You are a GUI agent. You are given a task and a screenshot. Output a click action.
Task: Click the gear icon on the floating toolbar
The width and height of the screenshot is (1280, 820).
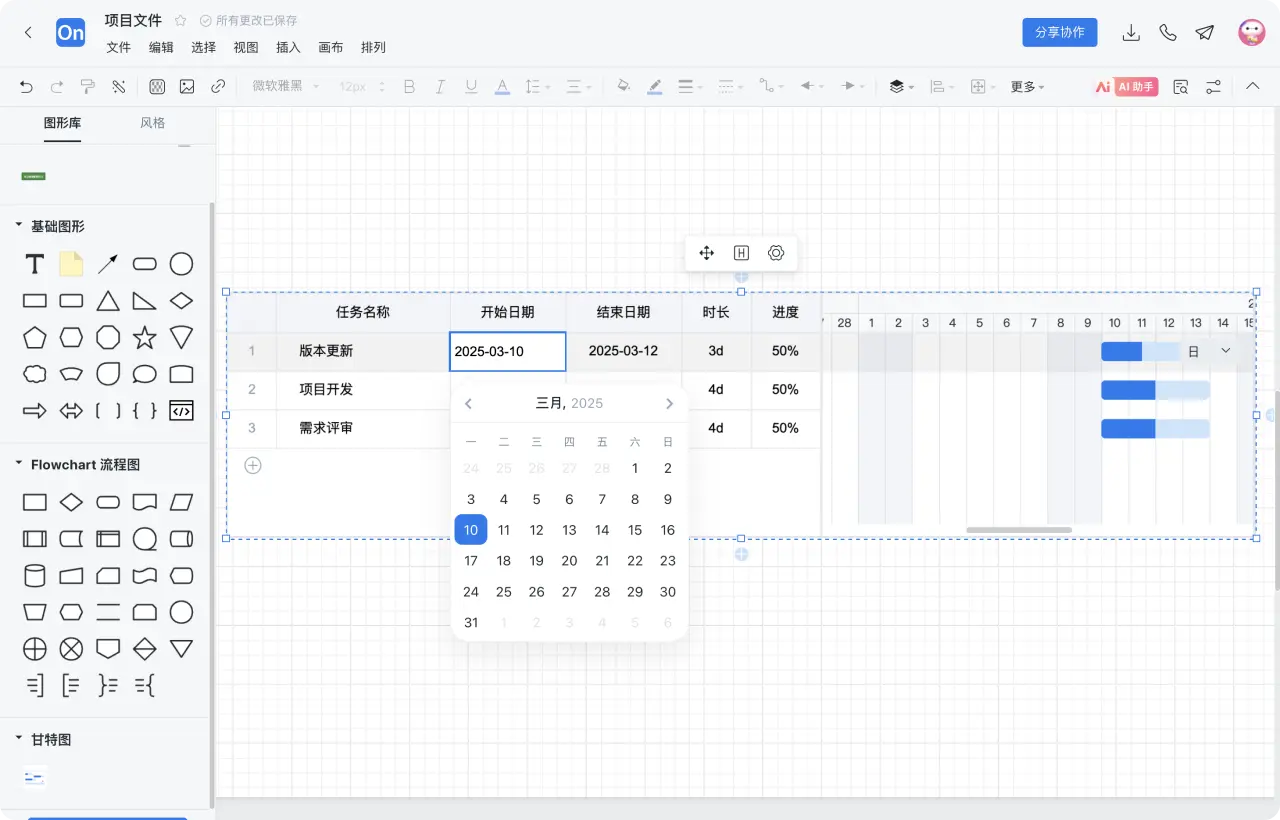tap(776, 253)
